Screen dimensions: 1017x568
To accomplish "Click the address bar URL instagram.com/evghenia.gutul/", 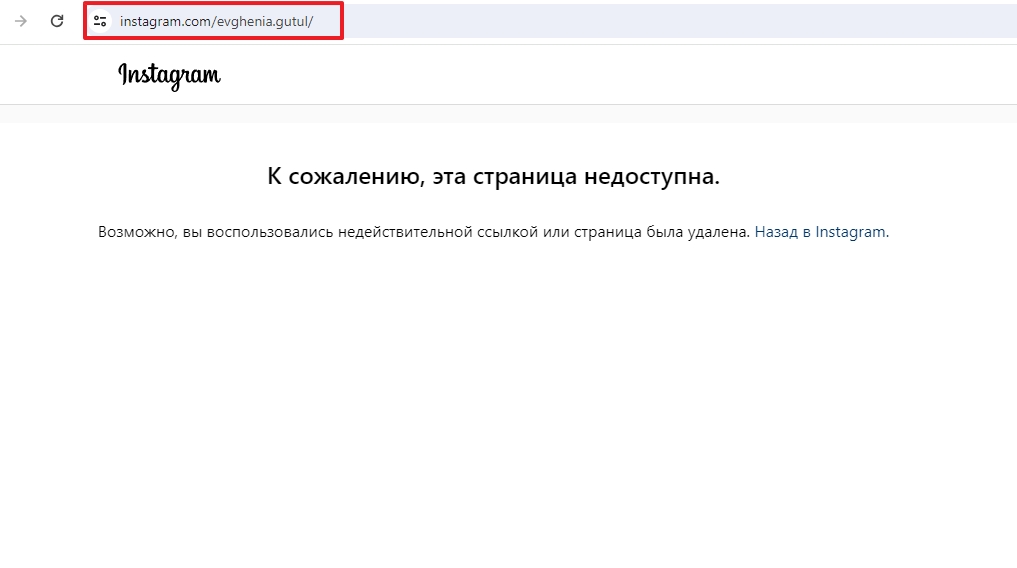I will 216,21.
